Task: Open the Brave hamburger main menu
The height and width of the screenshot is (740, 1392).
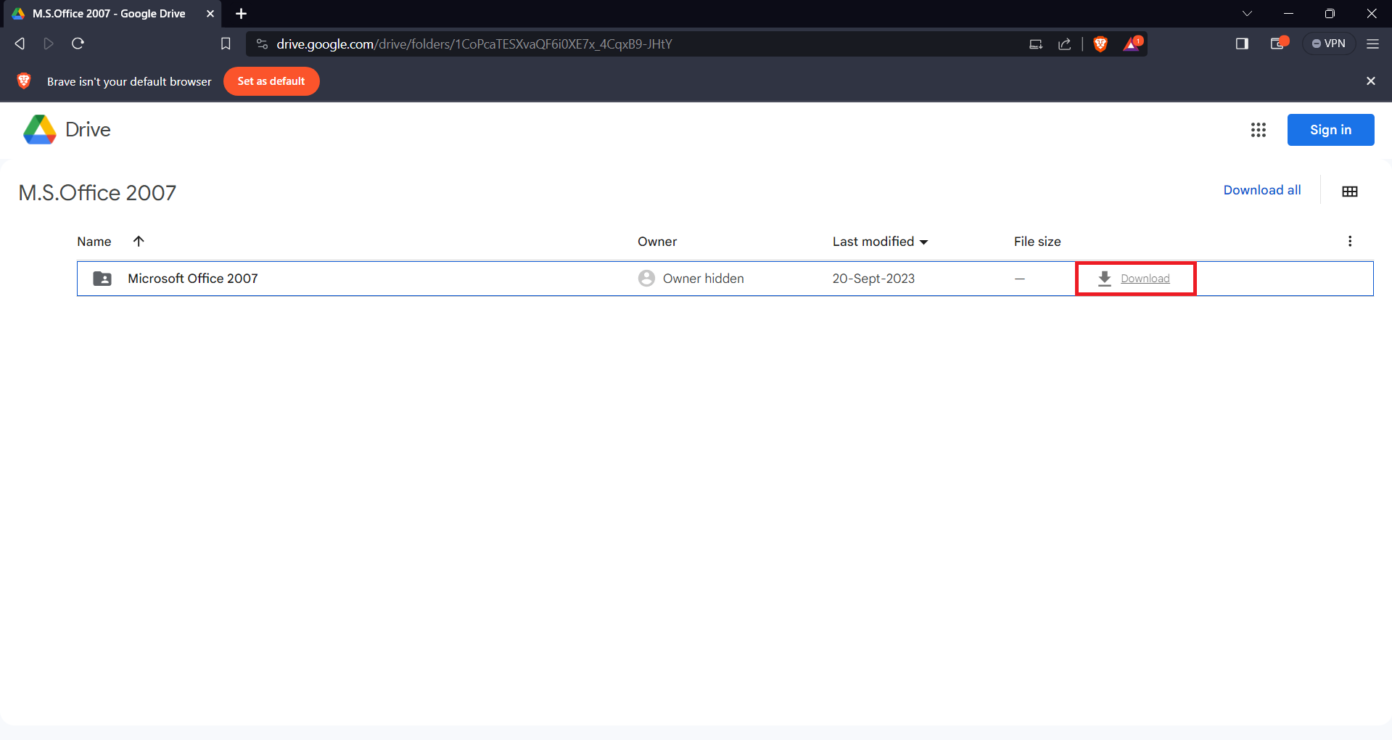Action: pyautogui.click(x=1373, y=44)
